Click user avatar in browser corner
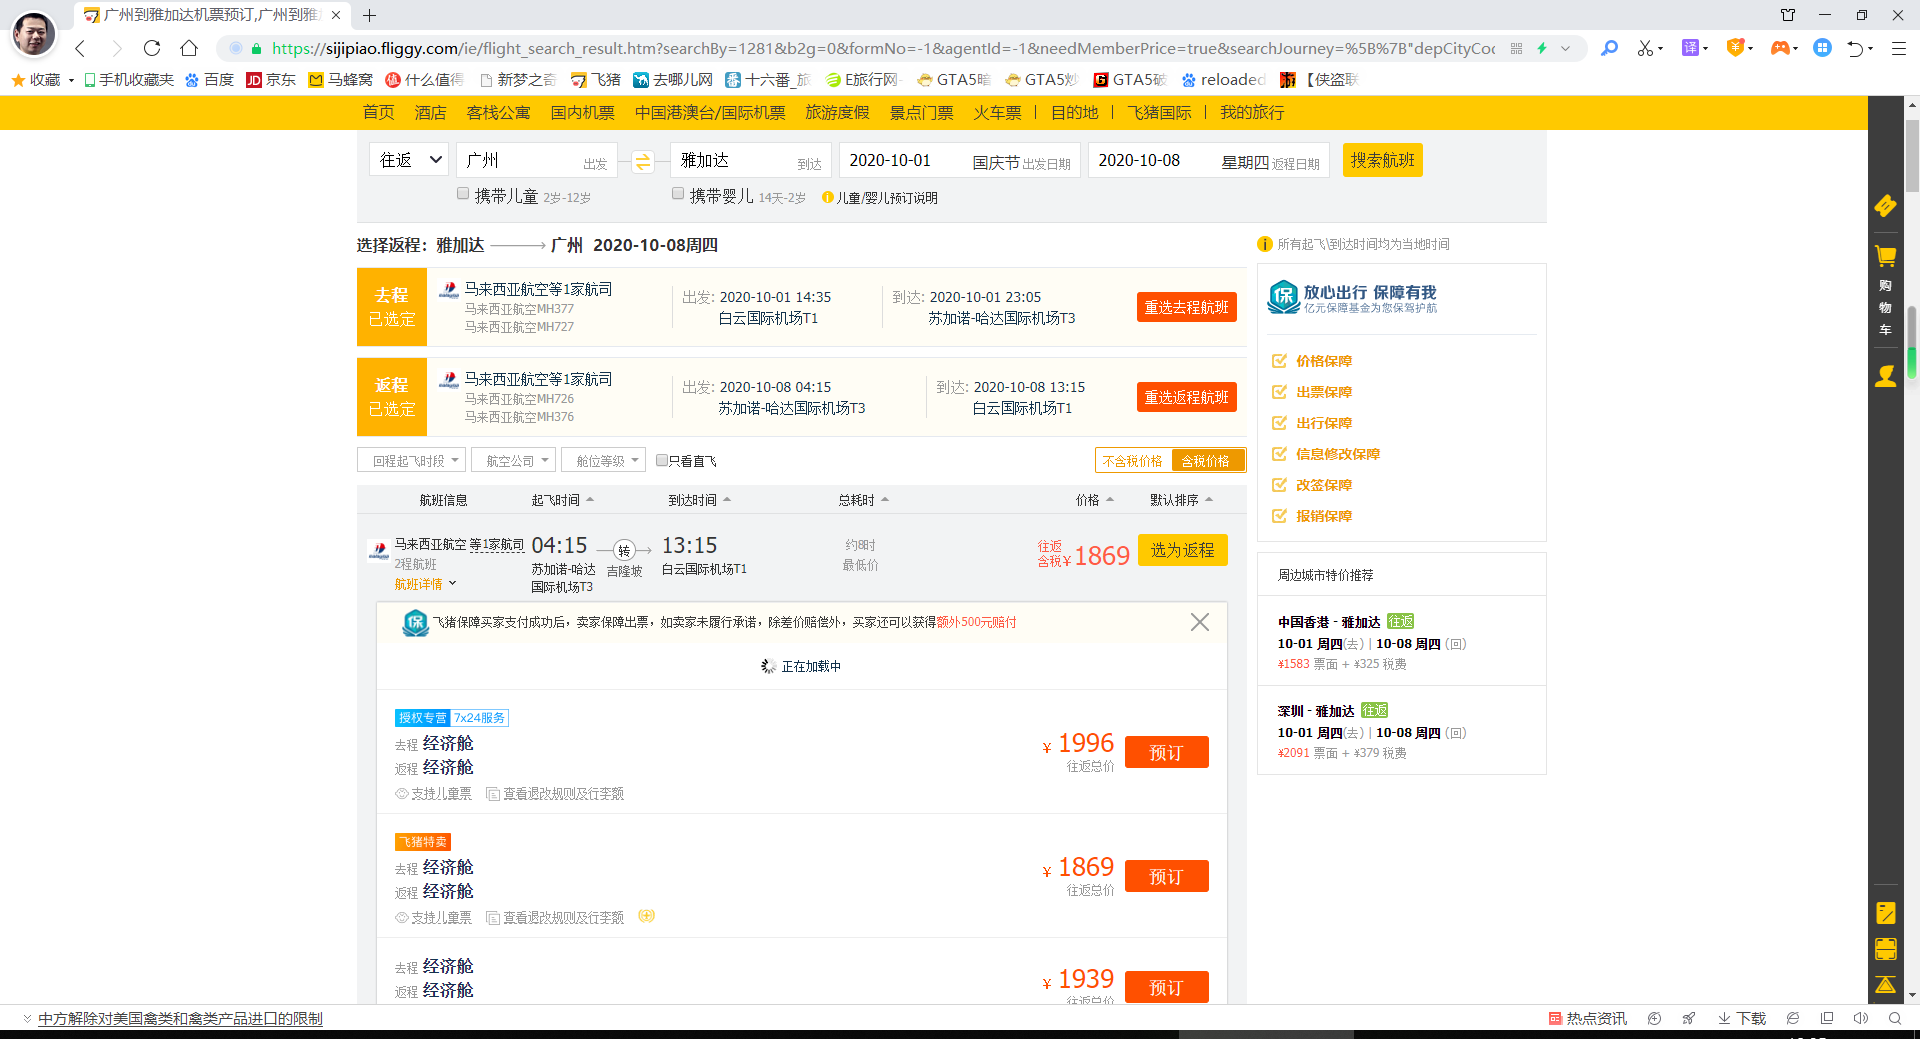Image resolution: width=1920 pixels, height=1039 pixels. pos(34,35)
